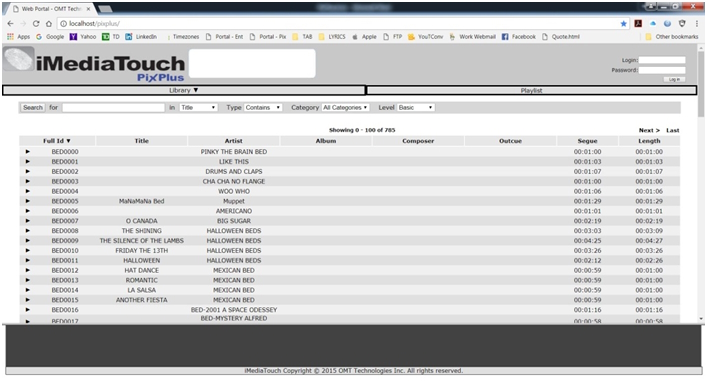Play the BED0010 track preview
The height and width of the screenshot is (381, 707).
tap(28, 250)
